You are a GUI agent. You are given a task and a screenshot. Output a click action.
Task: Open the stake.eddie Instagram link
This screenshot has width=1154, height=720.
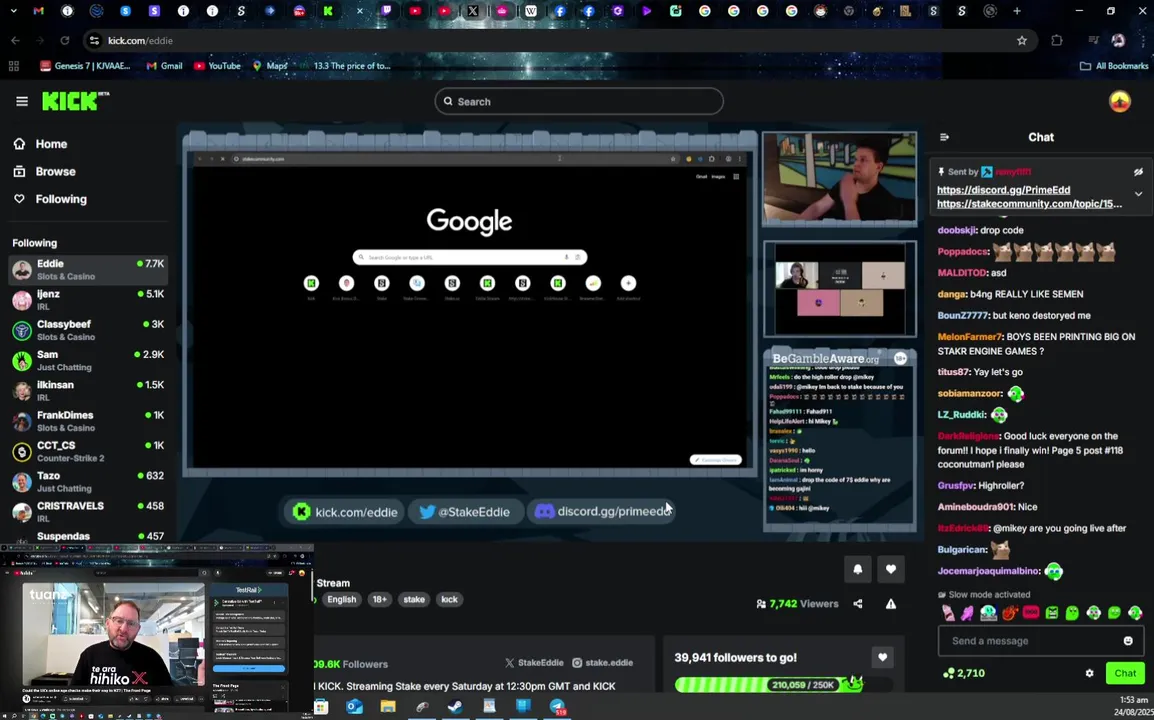[602, 663]
